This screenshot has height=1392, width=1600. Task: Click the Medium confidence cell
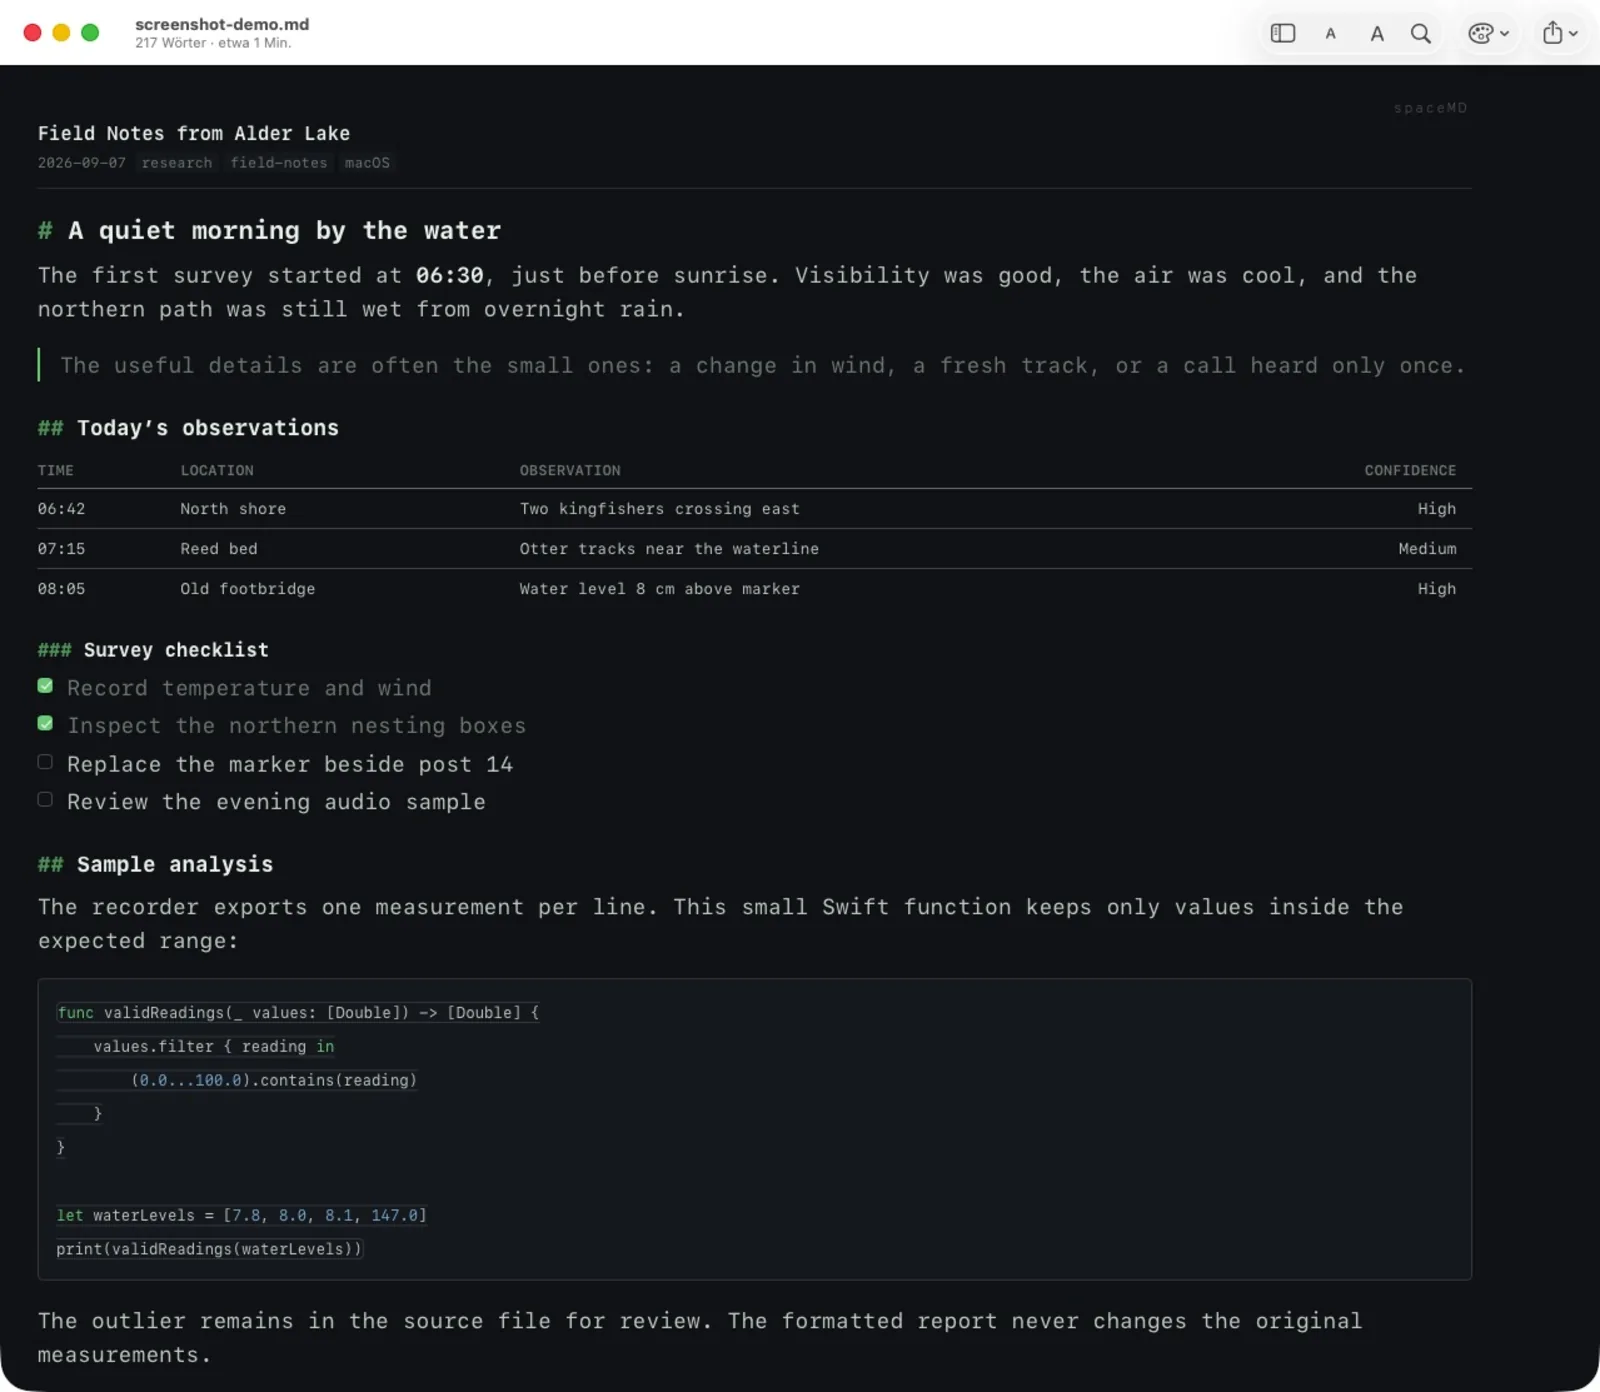pos(1427,549)
